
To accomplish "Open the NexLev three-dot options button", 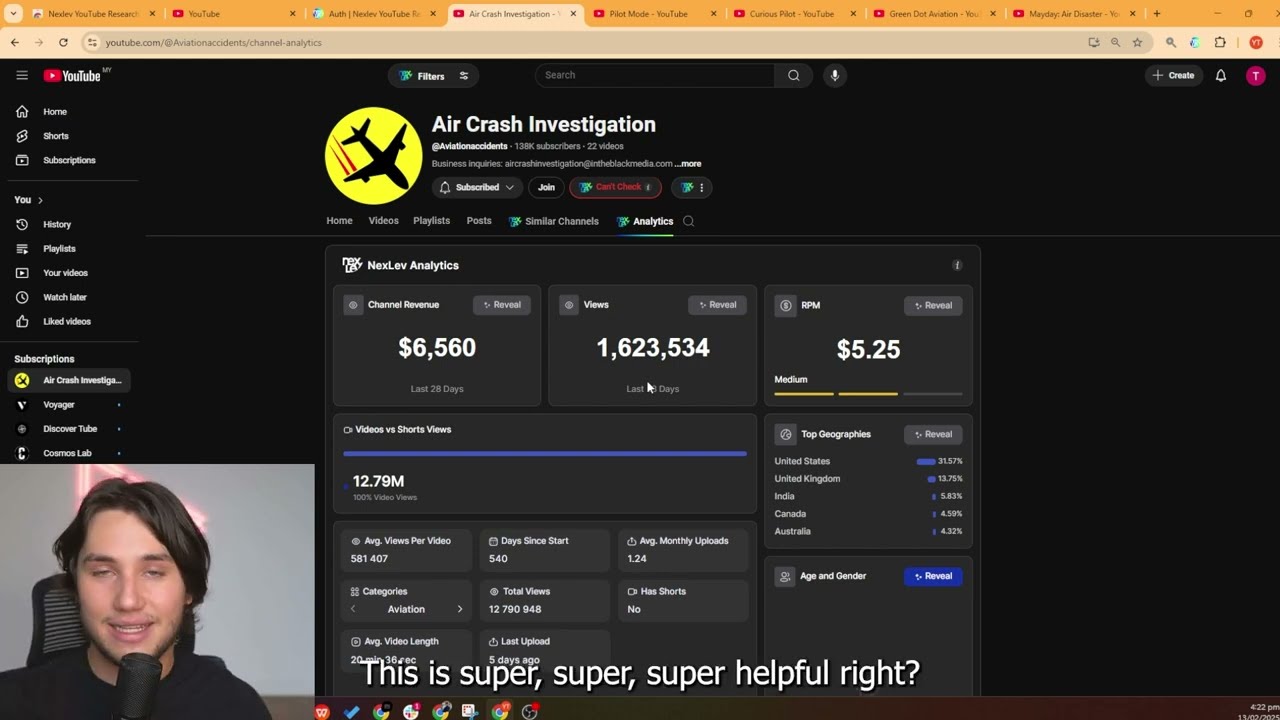I will coord(693,187).
